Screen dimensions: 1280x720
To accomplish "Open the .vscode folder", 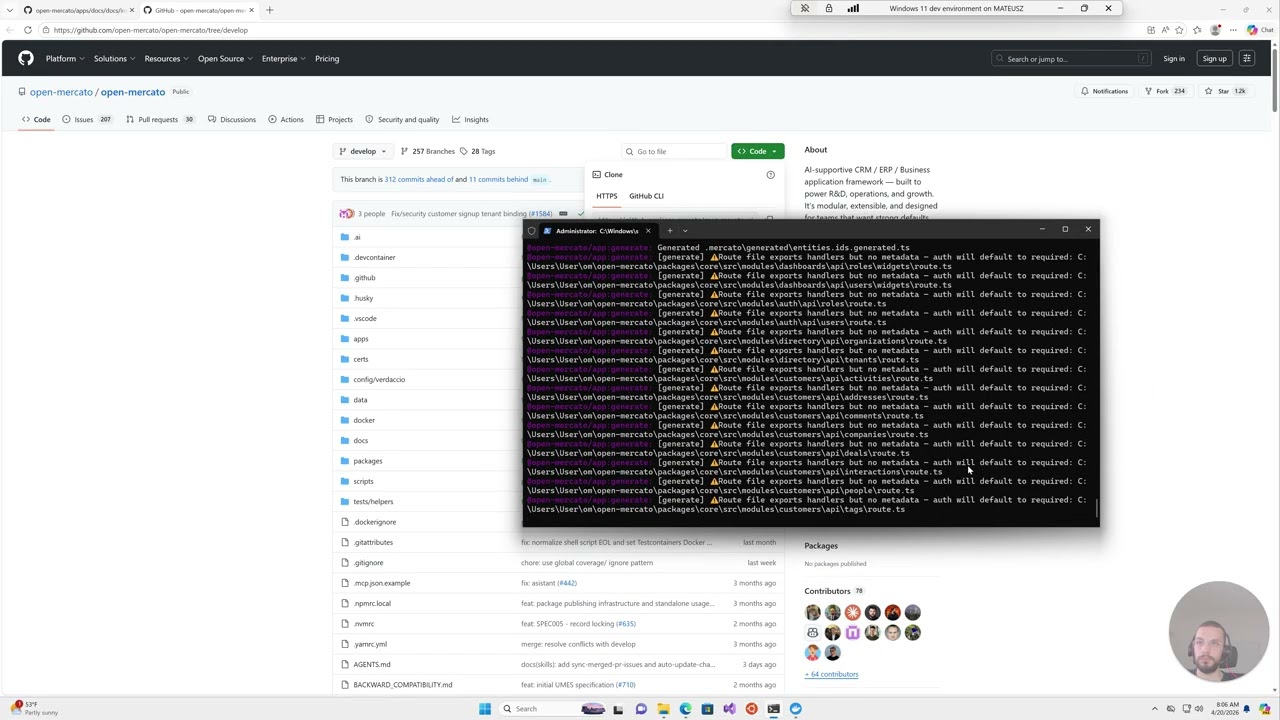I will click(x=365, y=318).
